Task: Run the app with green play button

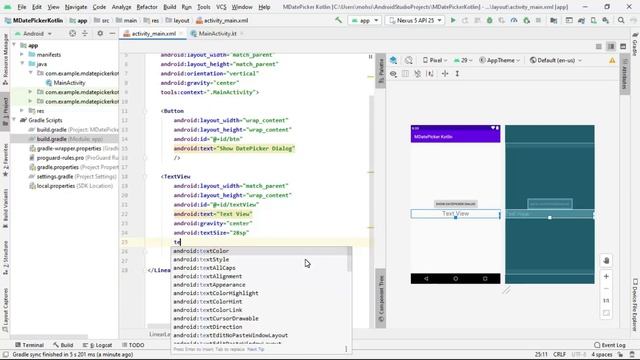Action: [453, 20]
